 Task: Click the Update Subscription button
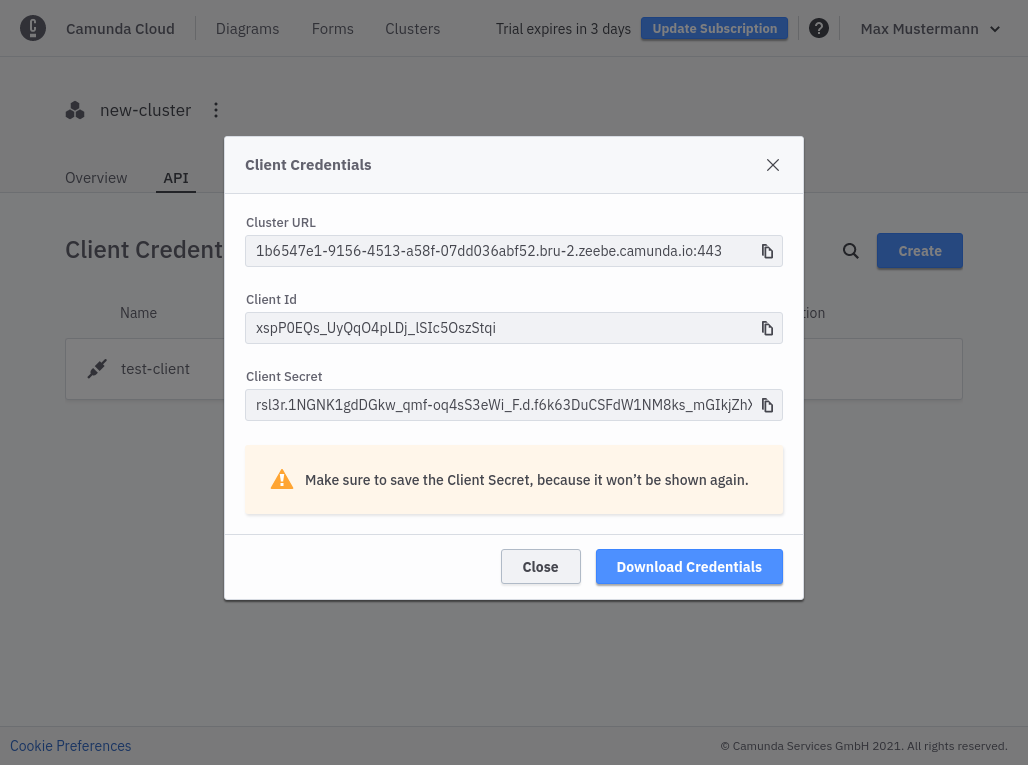click(714, 28)
